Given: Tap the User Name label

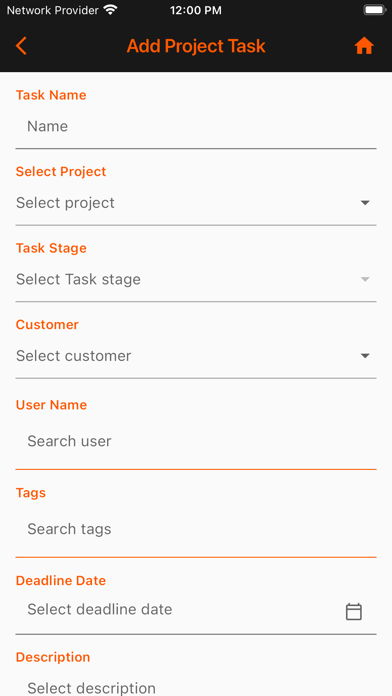Looking at the screenshot, I should [51, 405].
